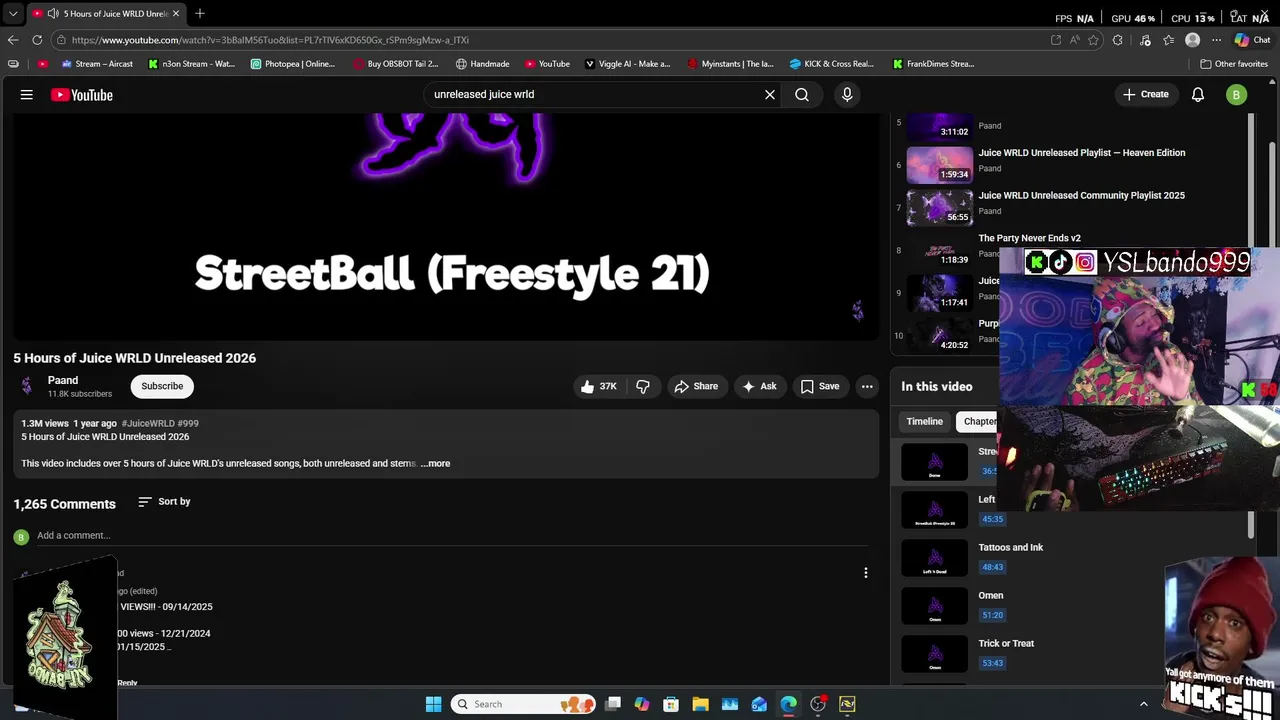
Task: Open Create upload menu
Action: coord(1145,95)
